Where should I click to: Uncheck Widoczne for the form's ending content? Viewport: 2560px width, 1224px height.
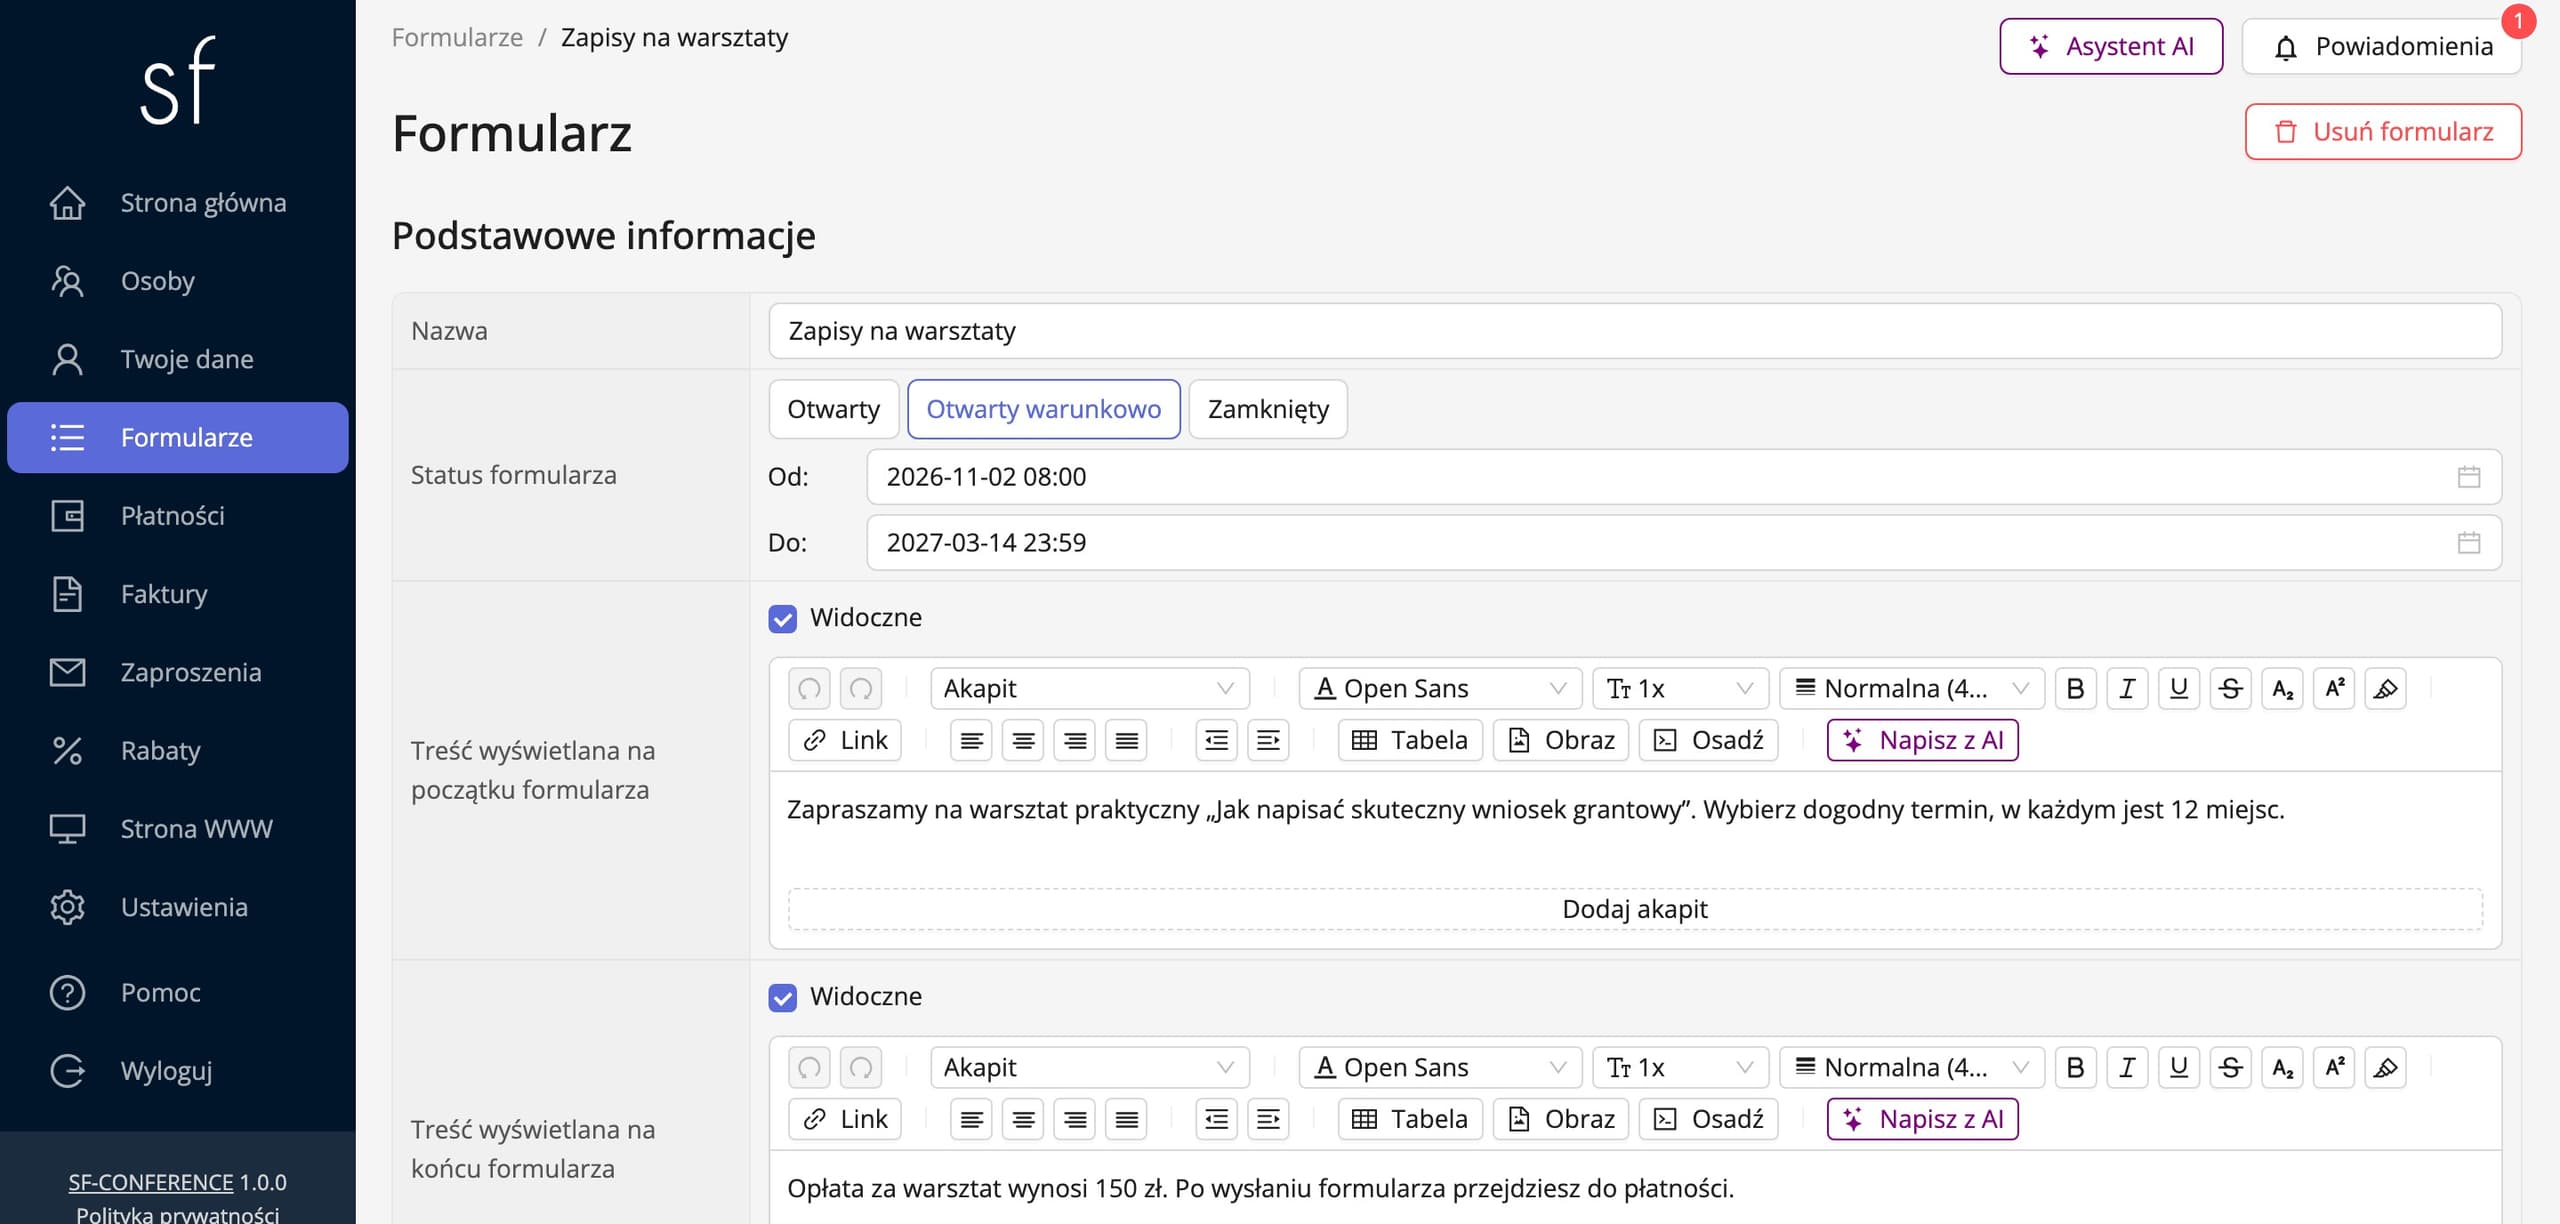click(783, 997)
